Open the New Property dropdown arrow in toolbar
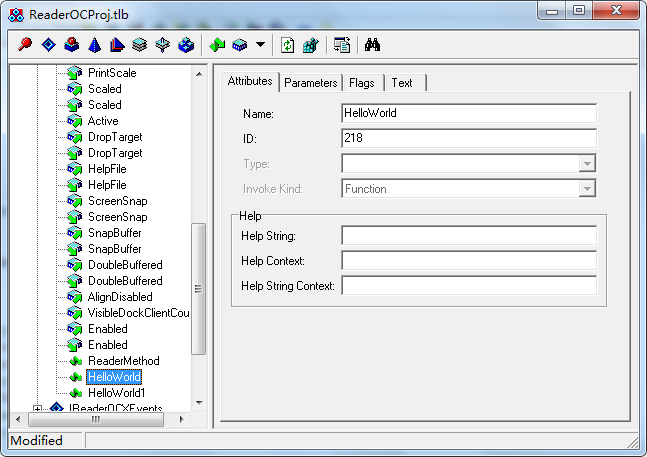The width and height of the screenshot is (647, 457). 260,45
